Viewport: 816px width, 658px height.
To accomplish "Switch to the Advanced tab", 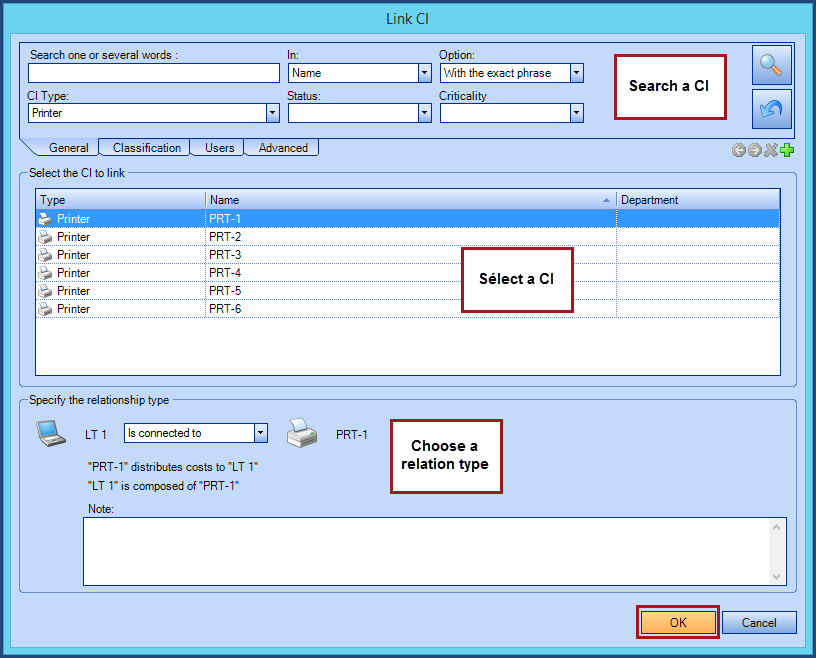I will click(281, 147).
